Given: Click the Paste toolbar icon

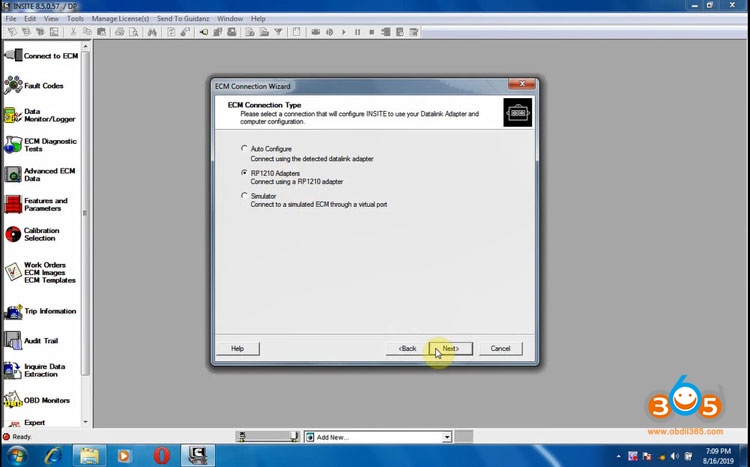Looking at the screenshot, I should tap(101, 32).
